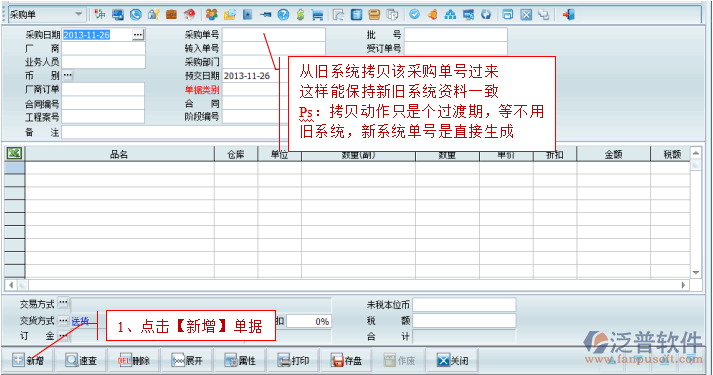The width and height of the screenshot is (713, 375).
Task: Click the 采购单号 input field
Action: [x=274, y=35]
